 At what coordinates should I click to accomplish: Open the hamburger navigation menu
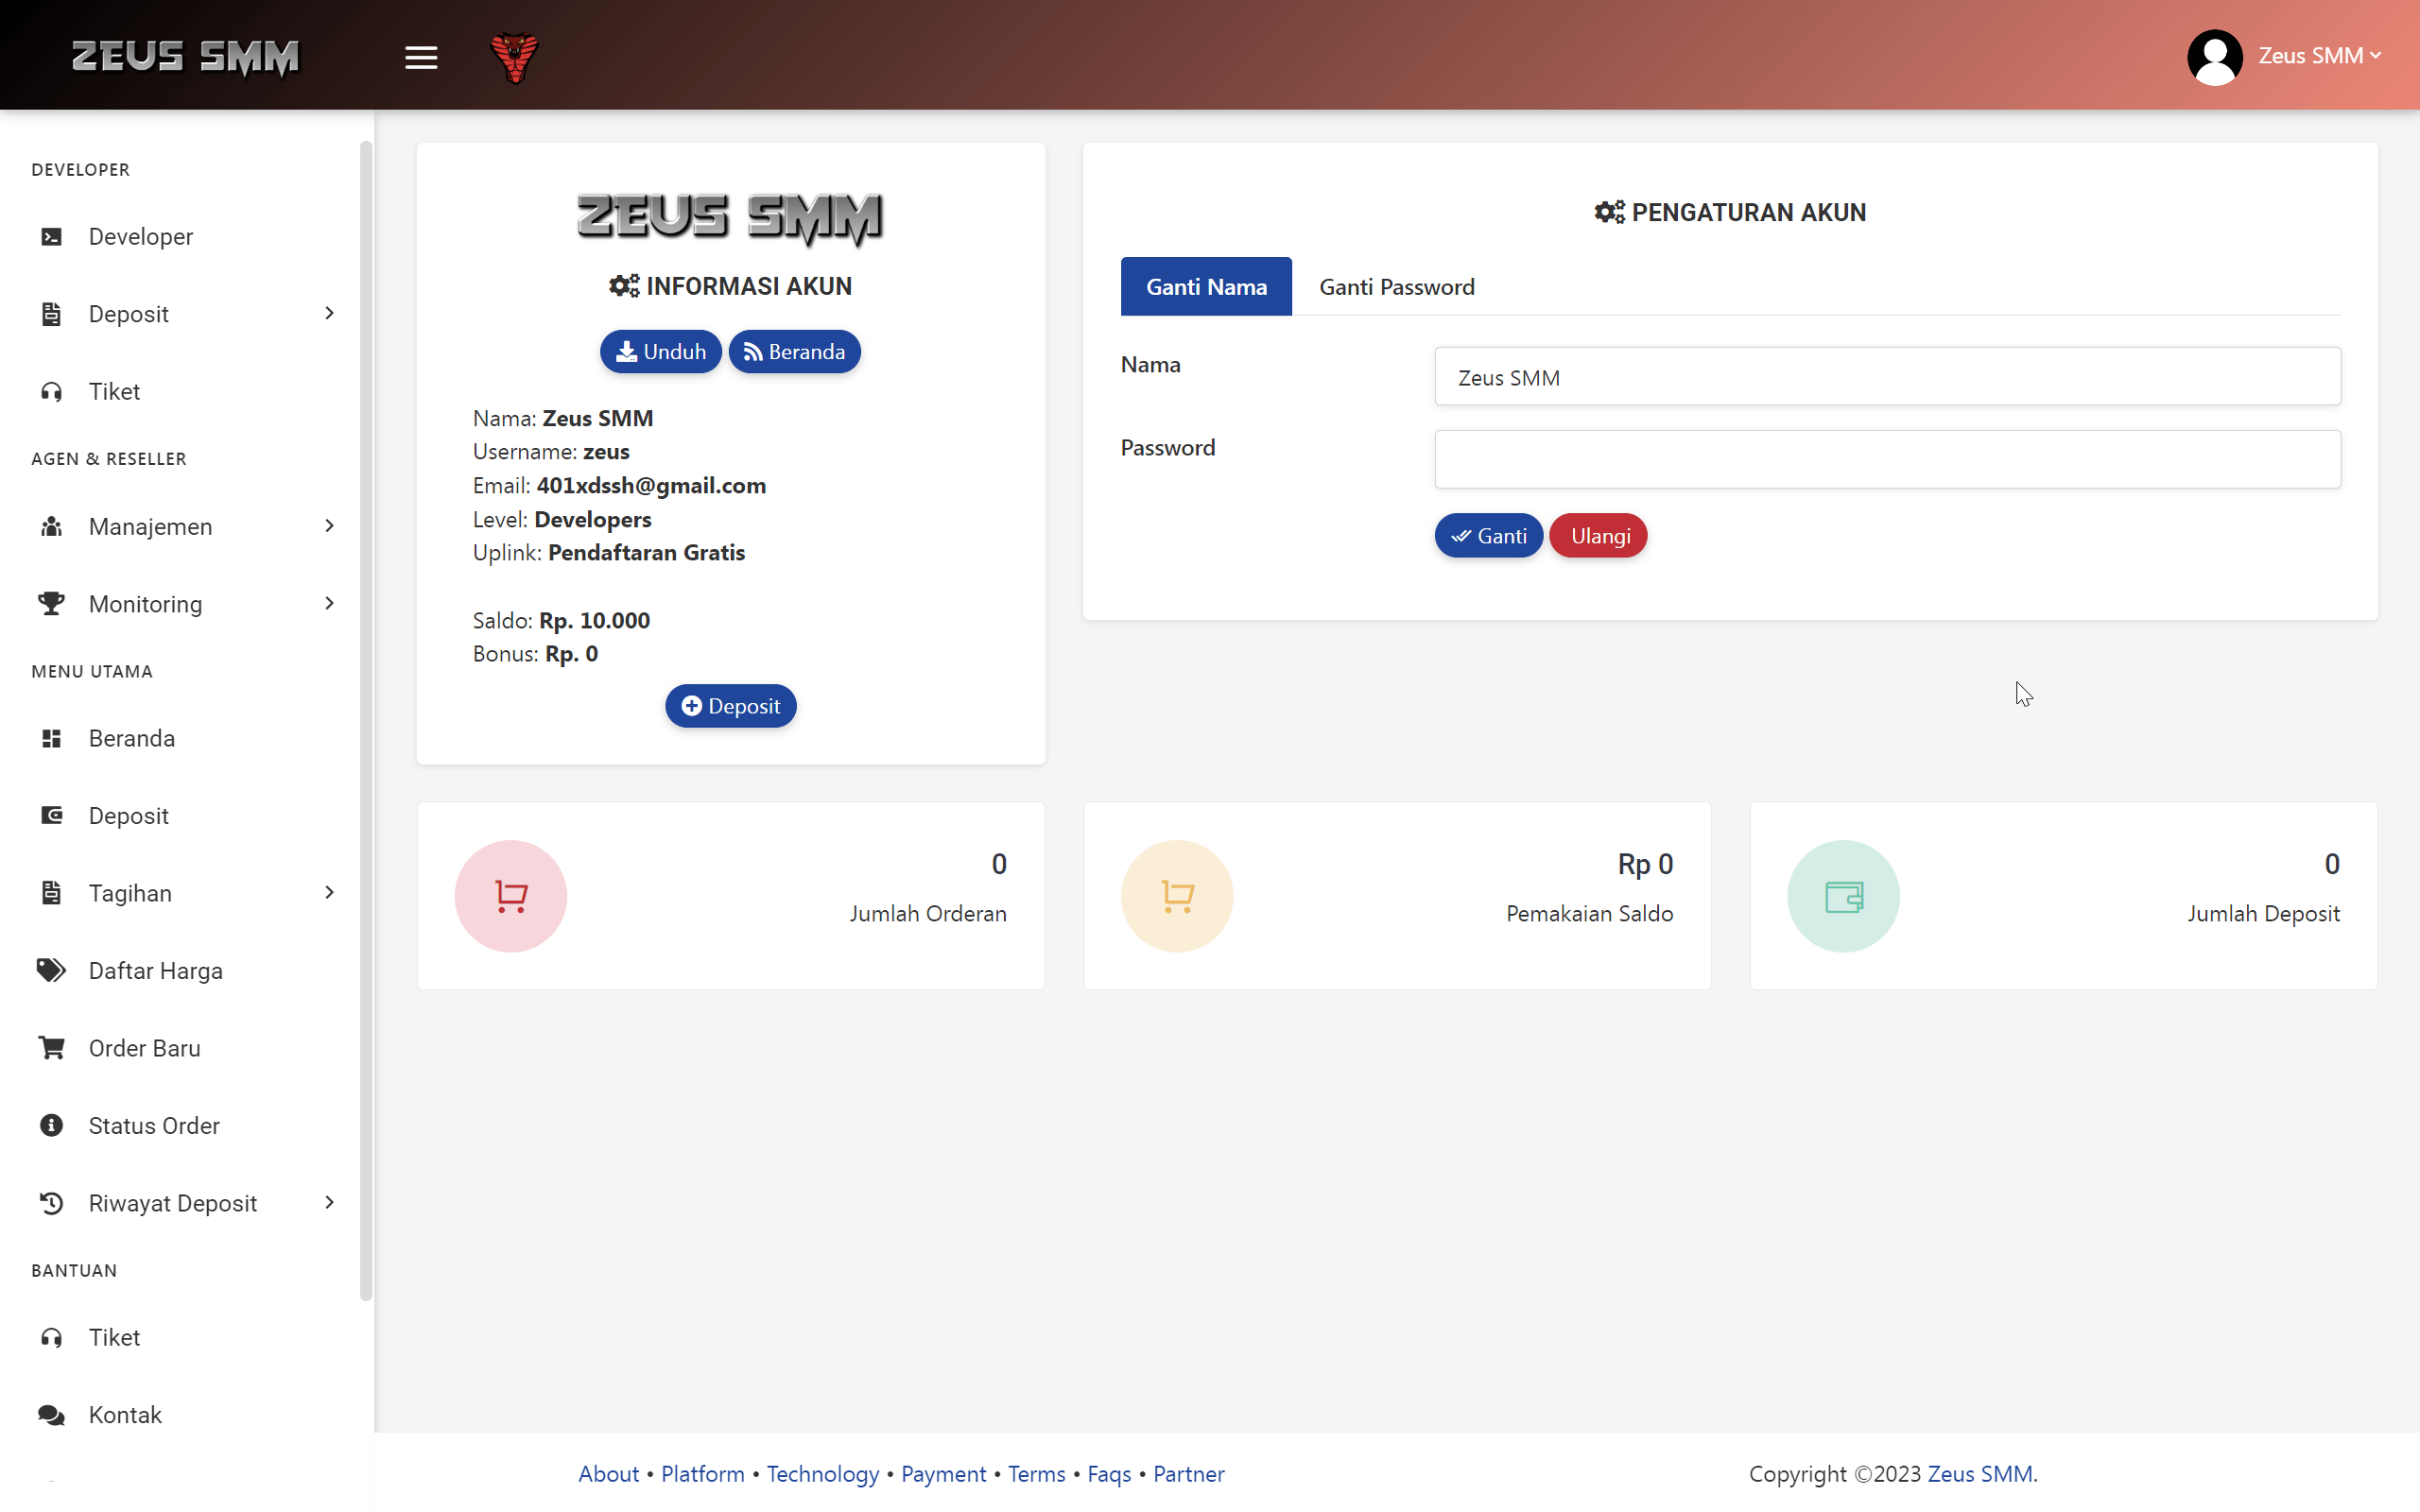pos(421,57)
